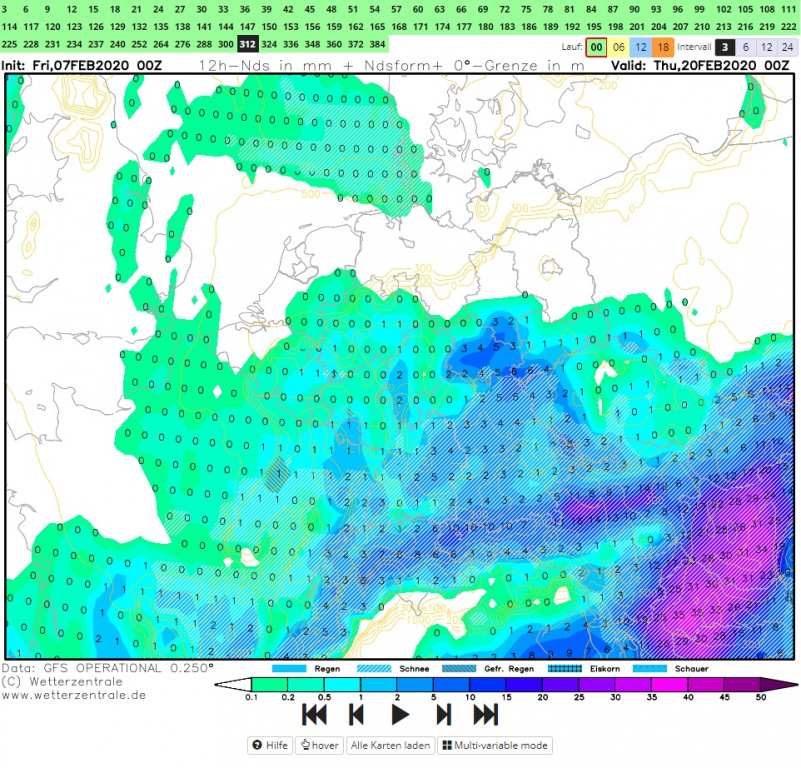
Task: Select forecast hour 3
Action: [9, 9]
